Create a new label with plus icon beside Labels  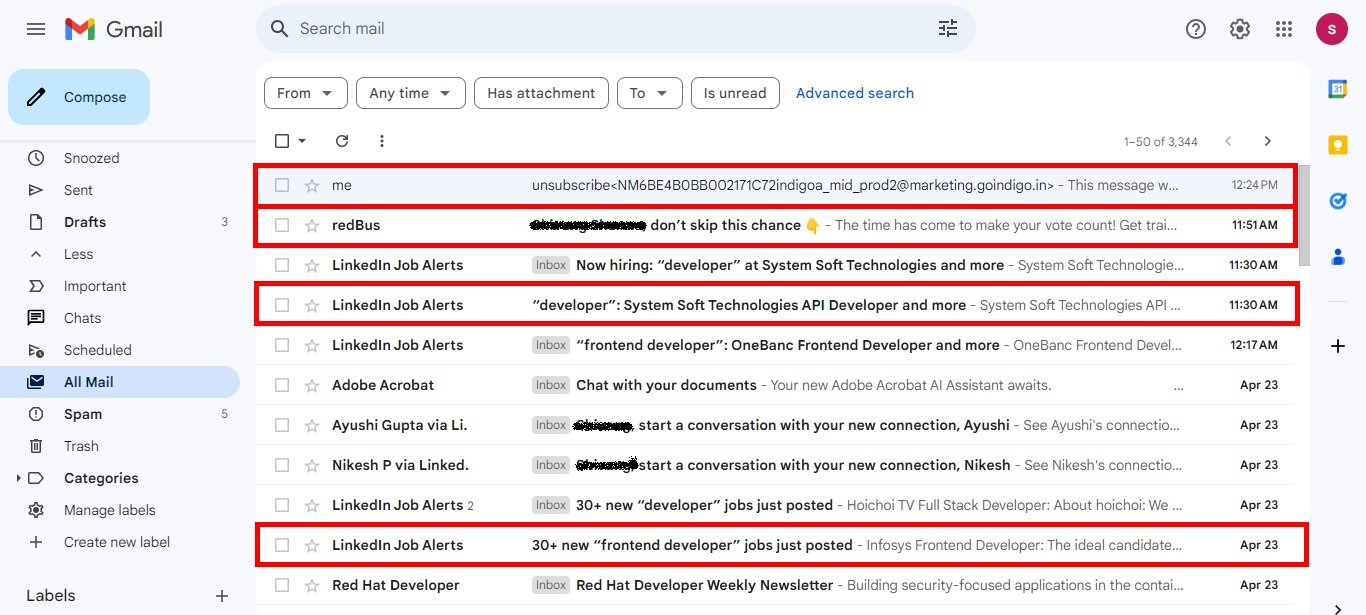point(222,596)
